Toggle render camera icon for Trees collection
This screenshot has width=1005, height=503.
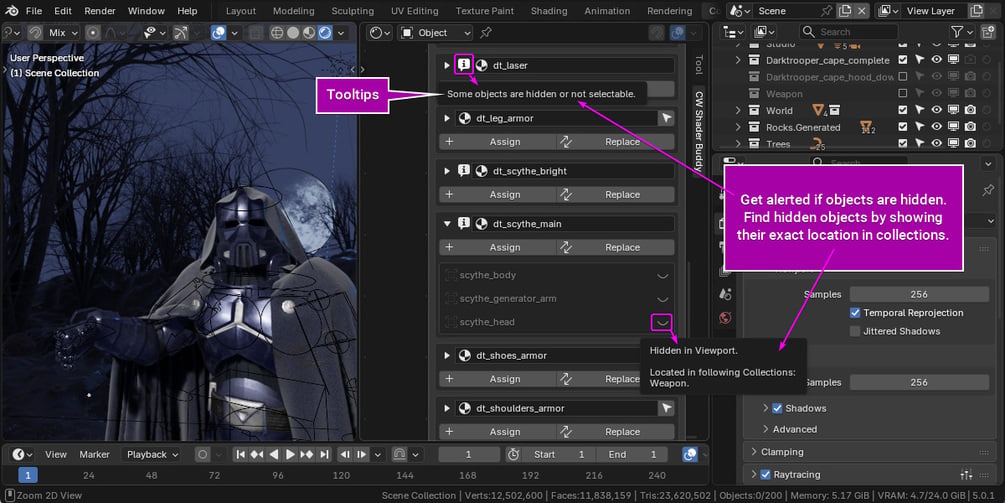[970, 144]
